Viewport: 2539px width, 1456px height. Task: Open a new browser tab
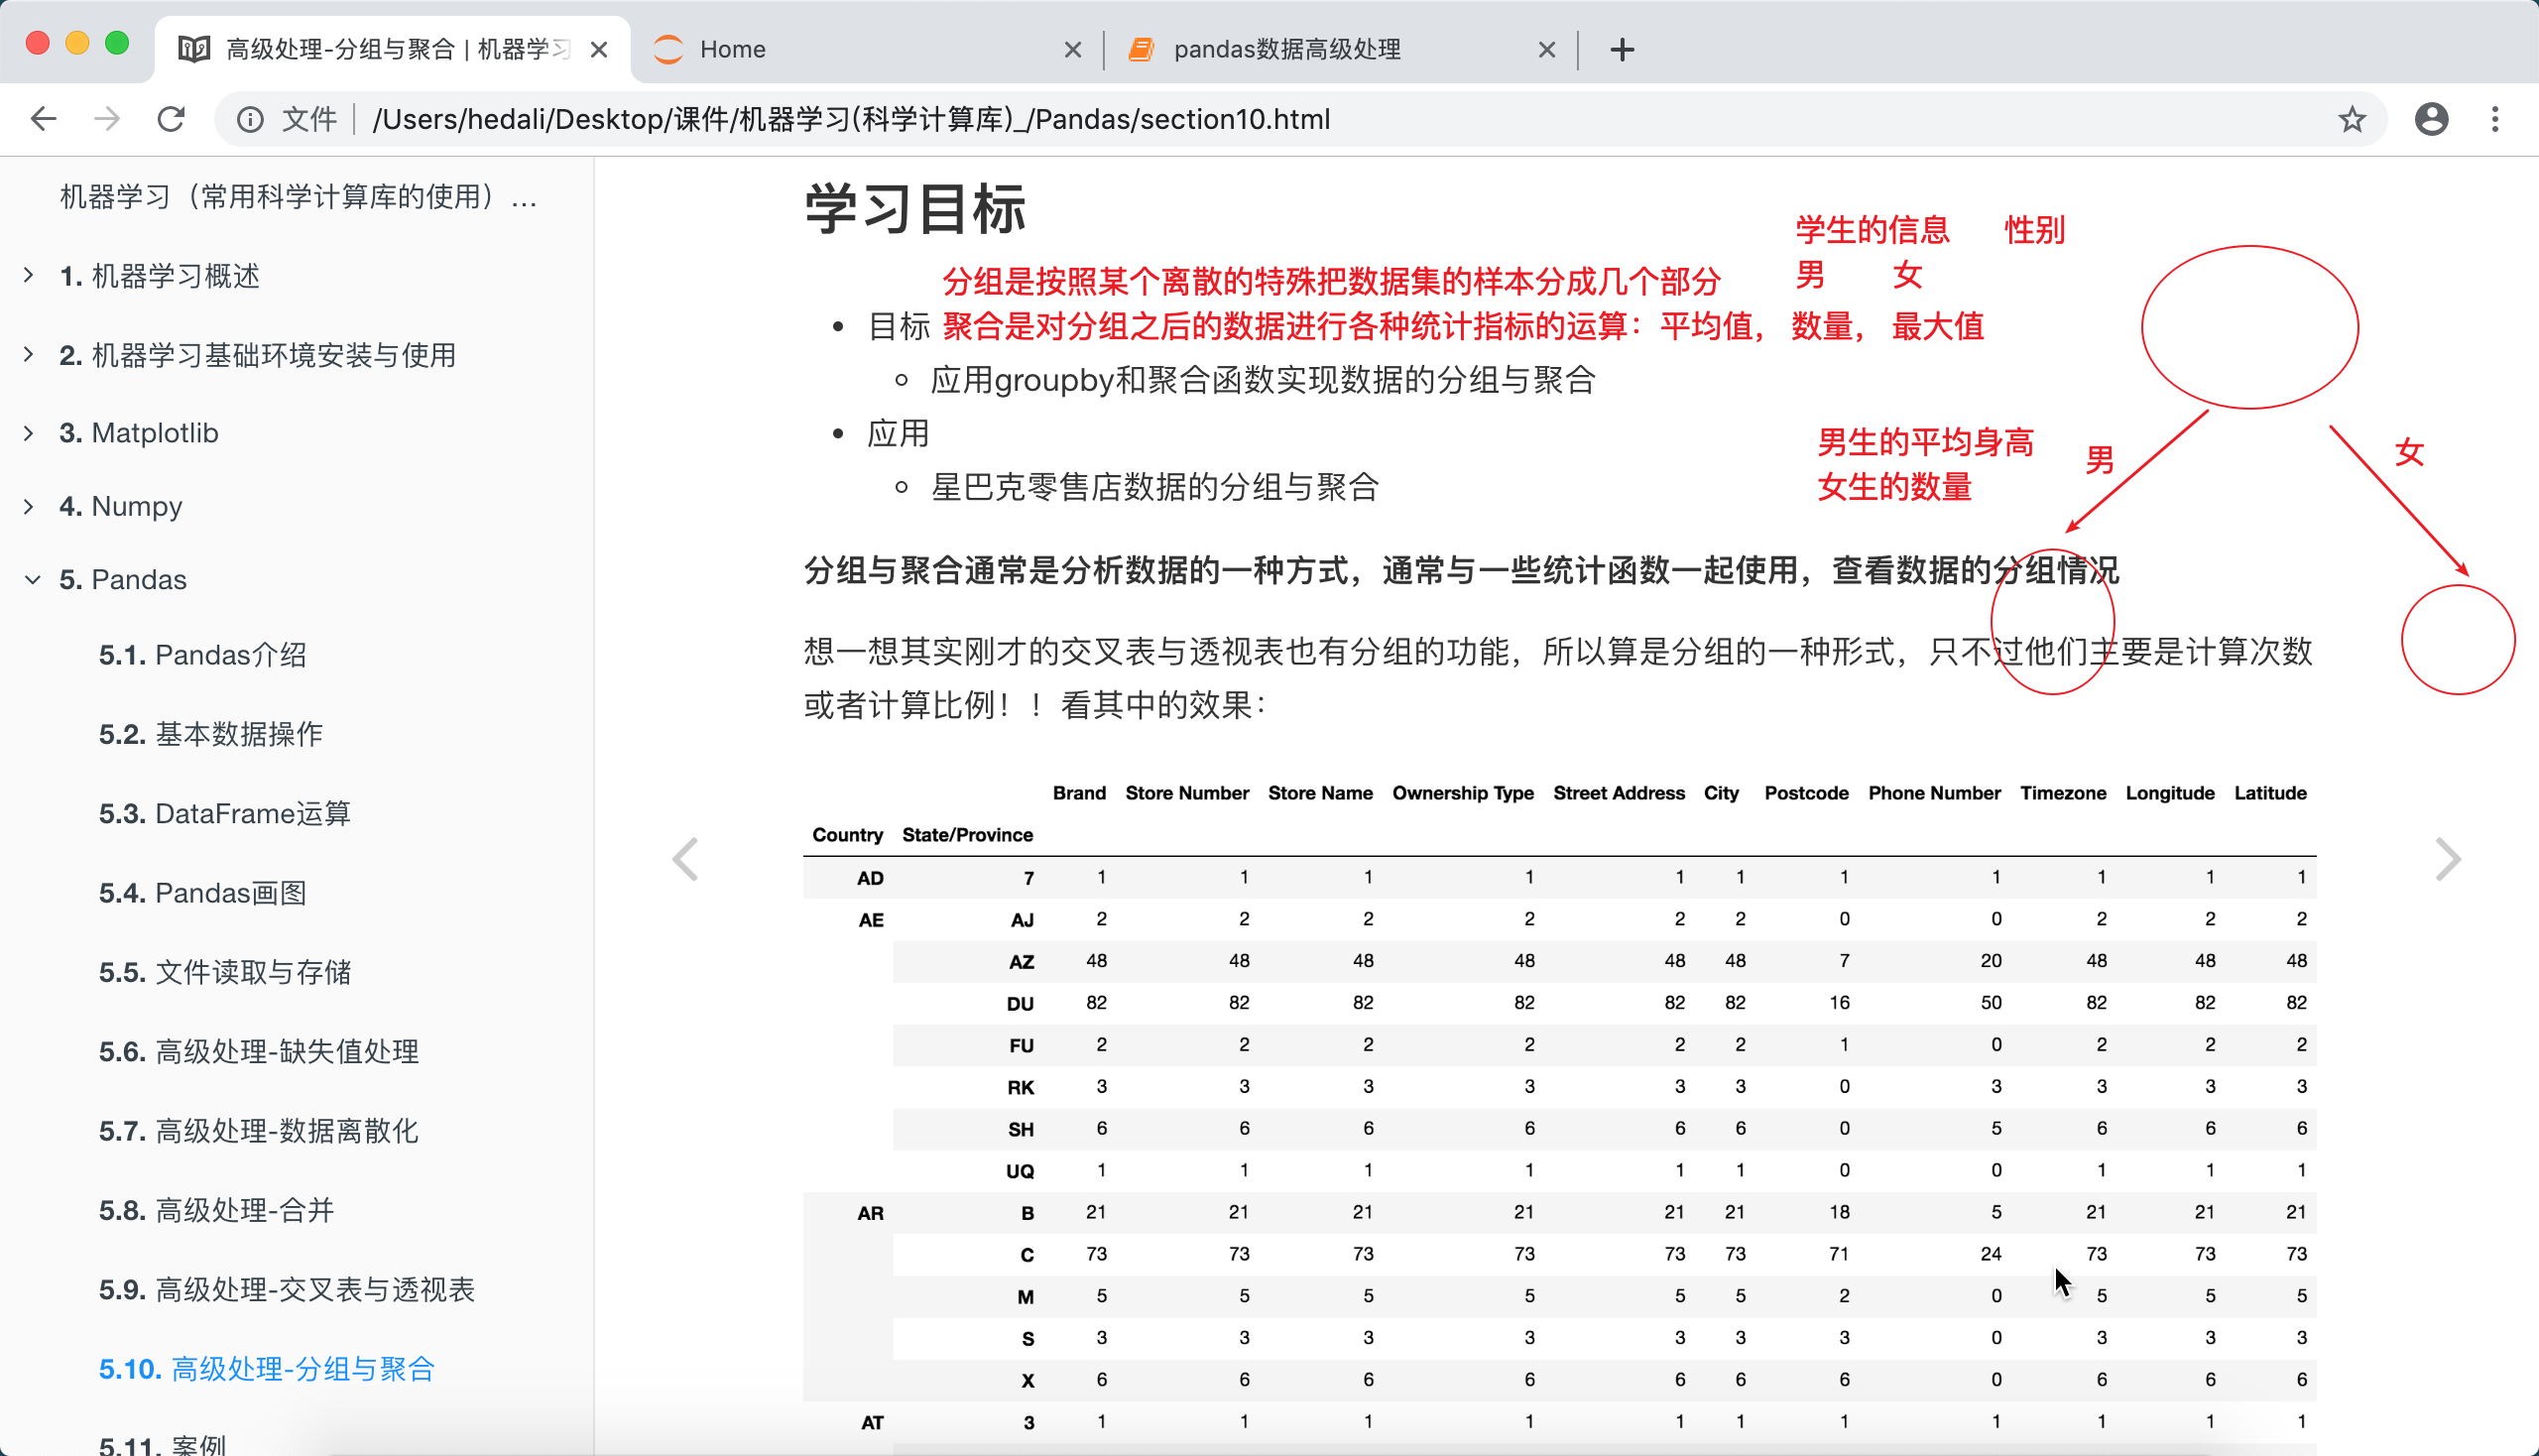1622,49
